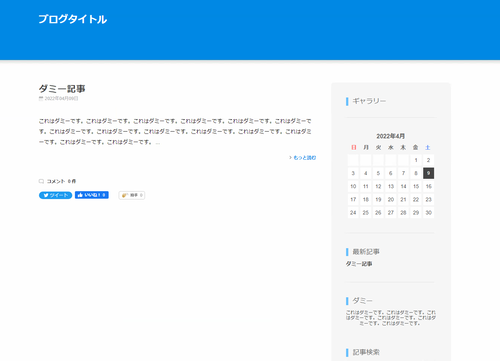
Task: Select day 12 in the calendar
Action: [378, 186]
